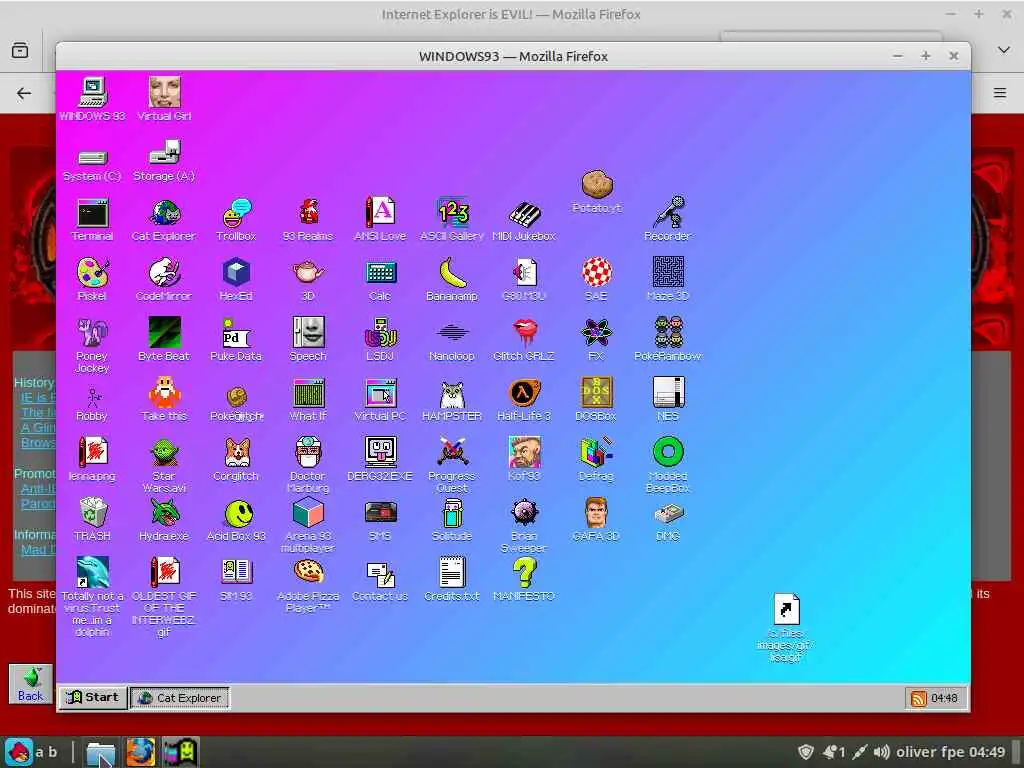Launch Byte Beat icon

coord(165,333)
